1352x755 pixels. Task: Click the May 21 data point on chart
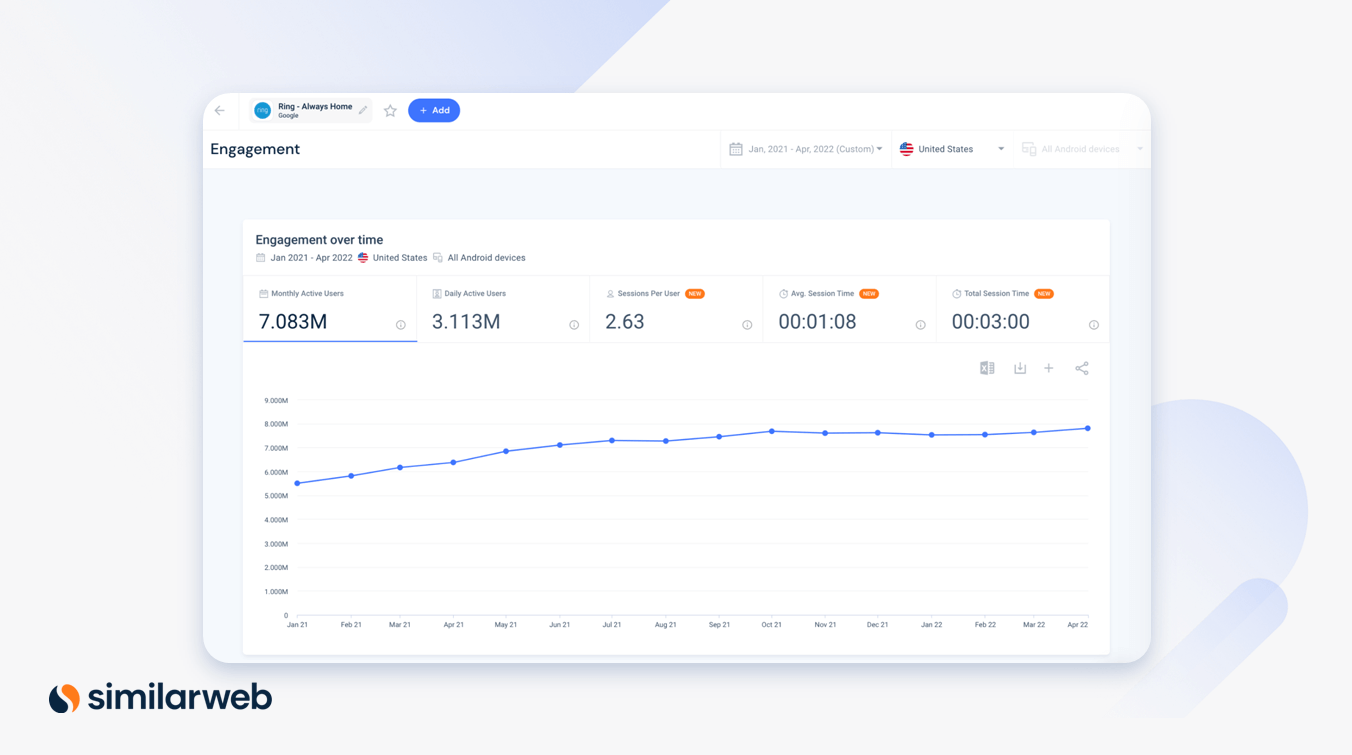(506, 451)
